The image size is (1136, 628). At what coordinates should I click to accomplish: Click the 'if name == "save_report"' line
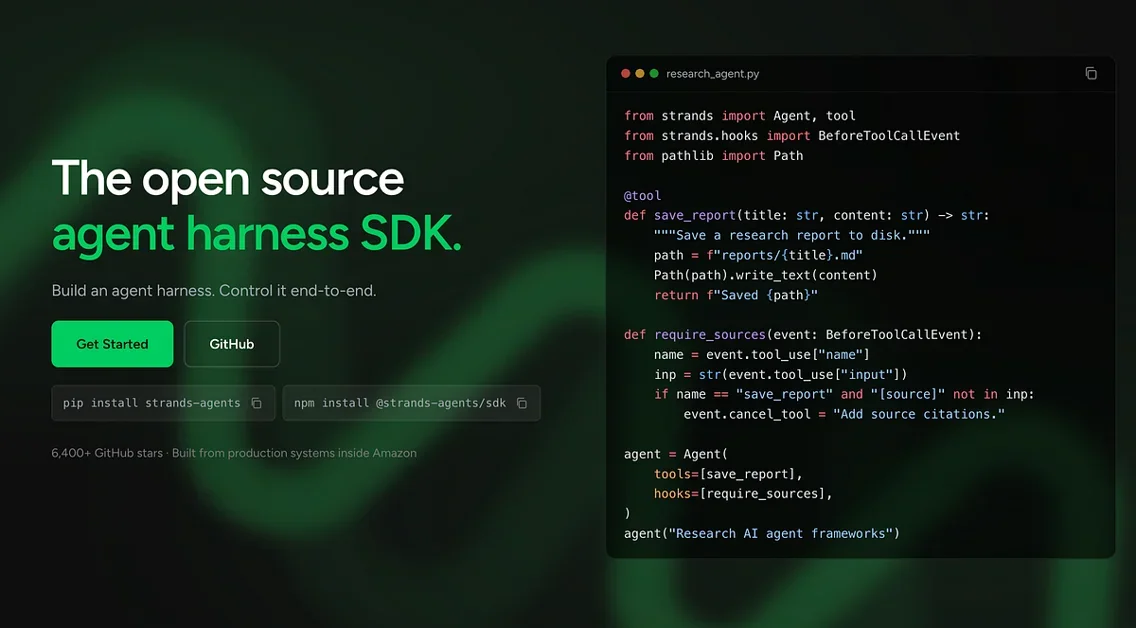click(x=844, y=394)
